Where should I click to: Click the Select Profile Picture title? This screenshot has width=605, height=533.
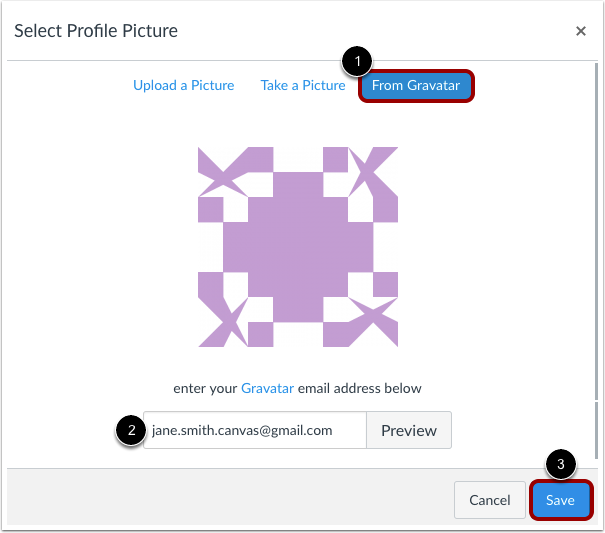pyautogui.click(x=96, y=31)
